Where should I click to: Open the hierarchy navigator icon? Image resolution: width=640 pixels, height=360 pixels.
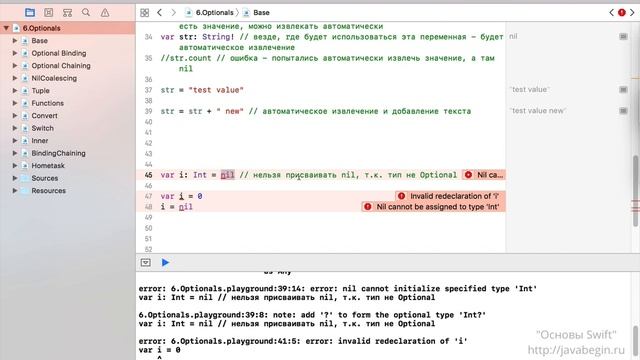67,13
